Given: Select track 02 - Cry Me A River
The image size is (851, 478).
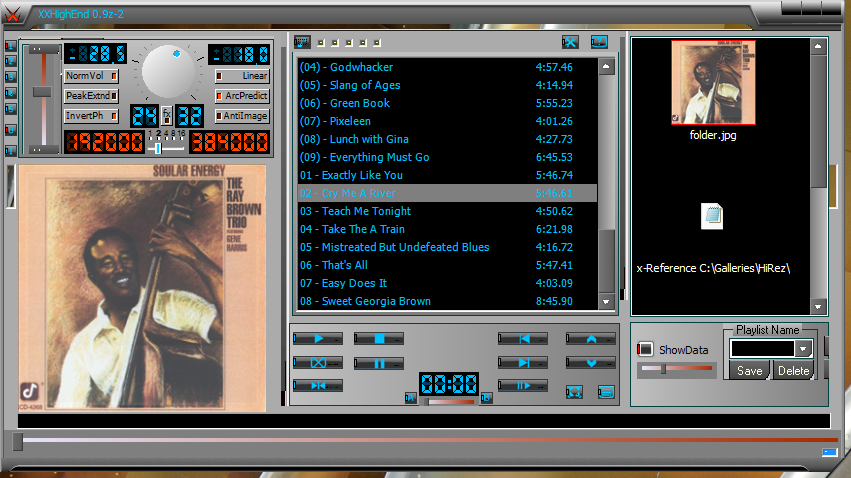Looking at the screenshot, I should tap(448, 193).
